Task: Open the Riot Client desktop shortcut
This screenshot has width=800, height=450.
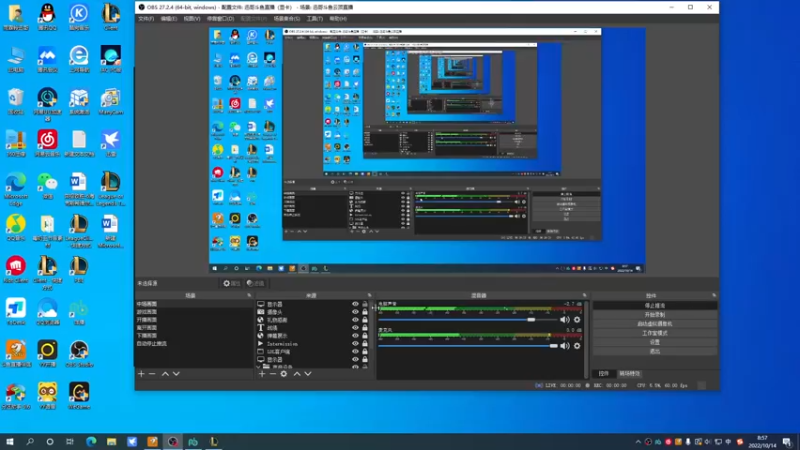Action: (16, 269)
